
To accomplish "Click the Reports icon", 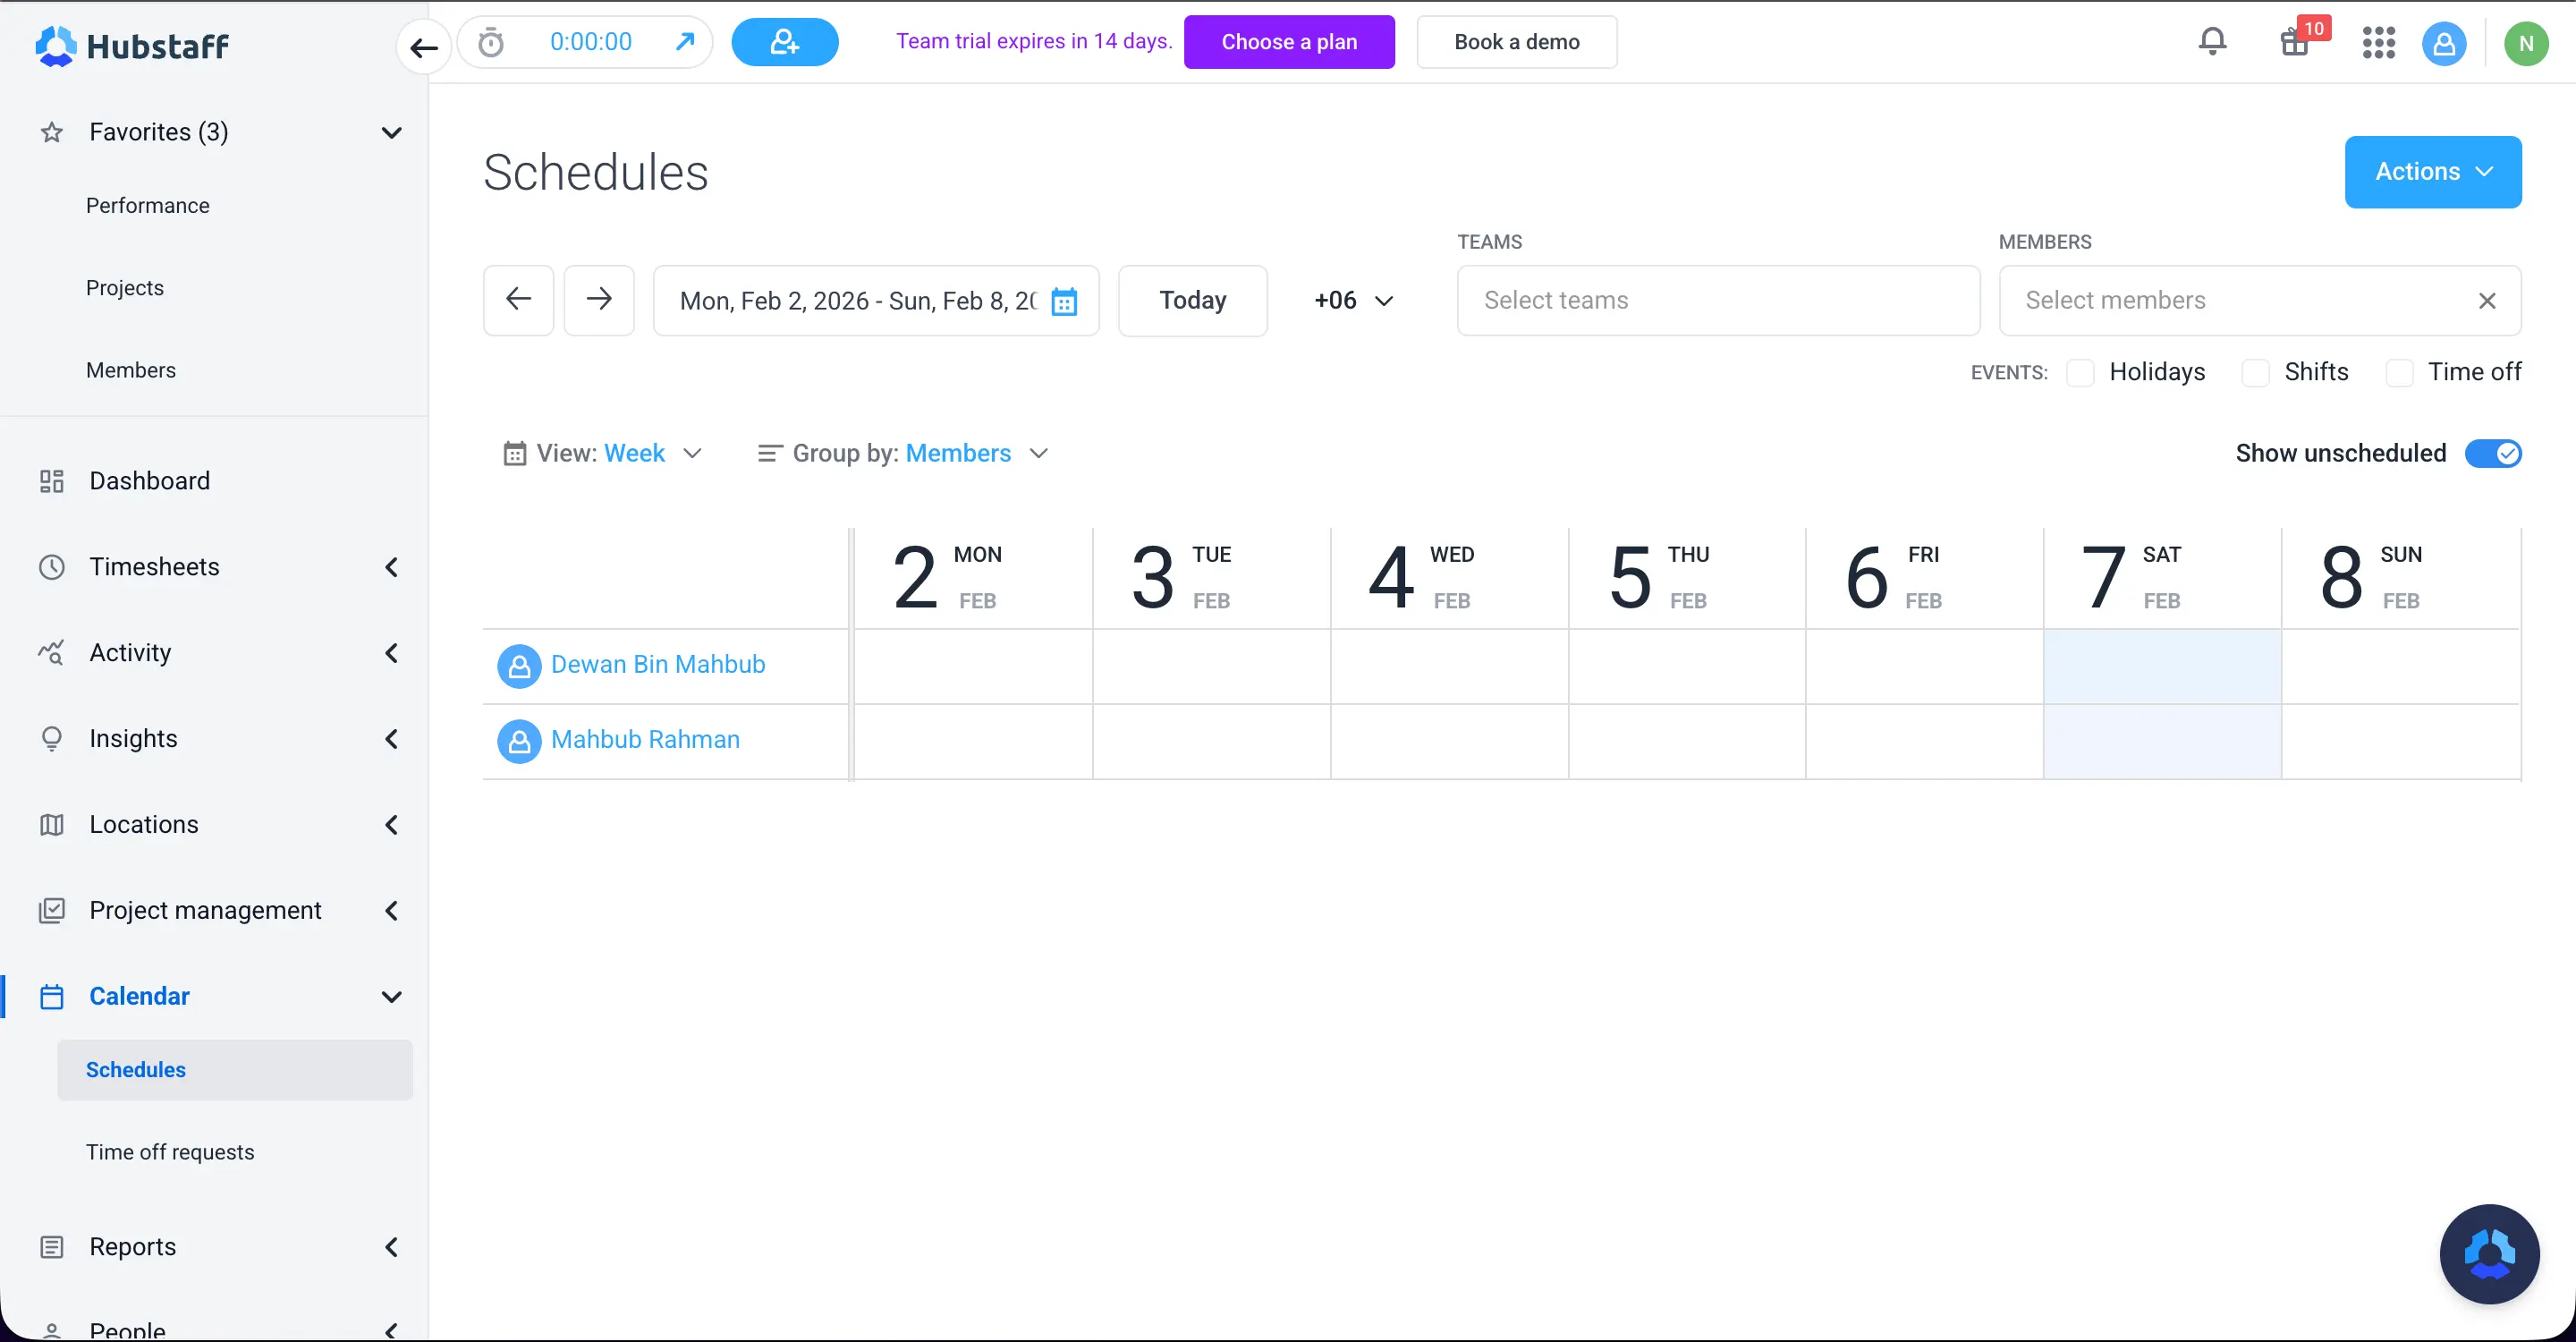I will coord(52,1247).
